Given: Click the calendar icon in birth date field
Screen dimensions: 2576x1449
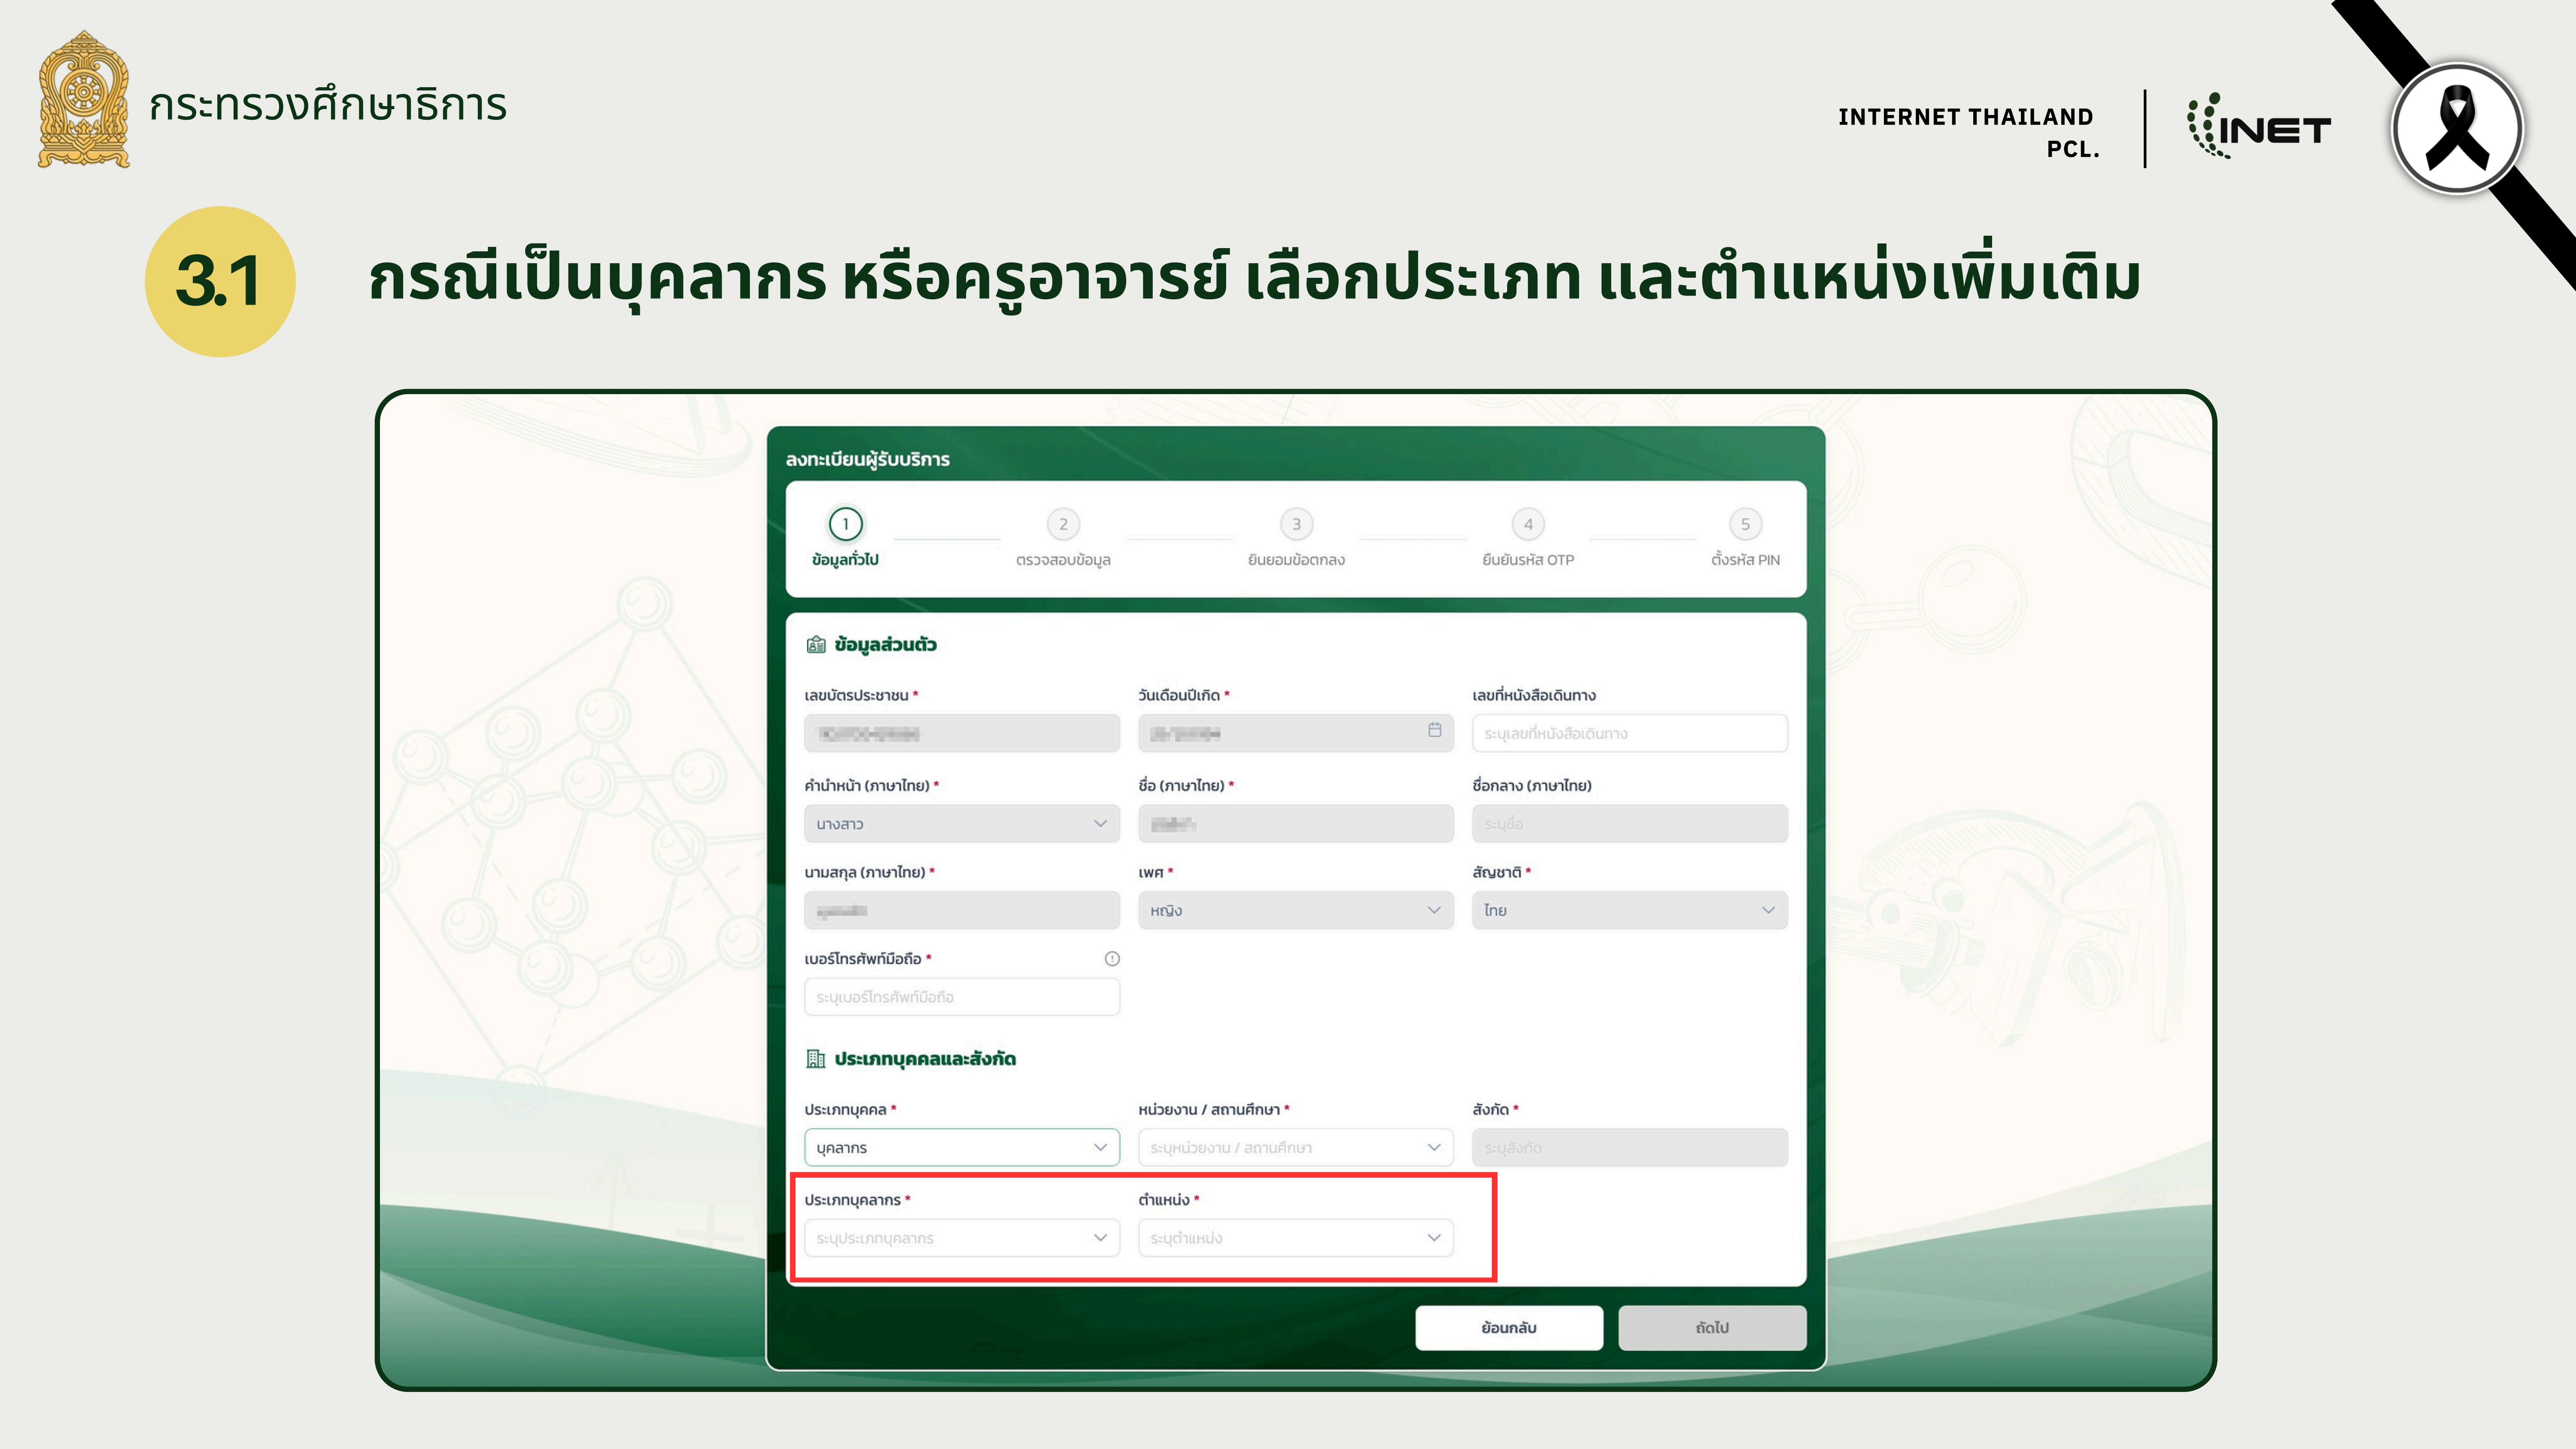Looking at the screenshot, I should [1434, 730].
